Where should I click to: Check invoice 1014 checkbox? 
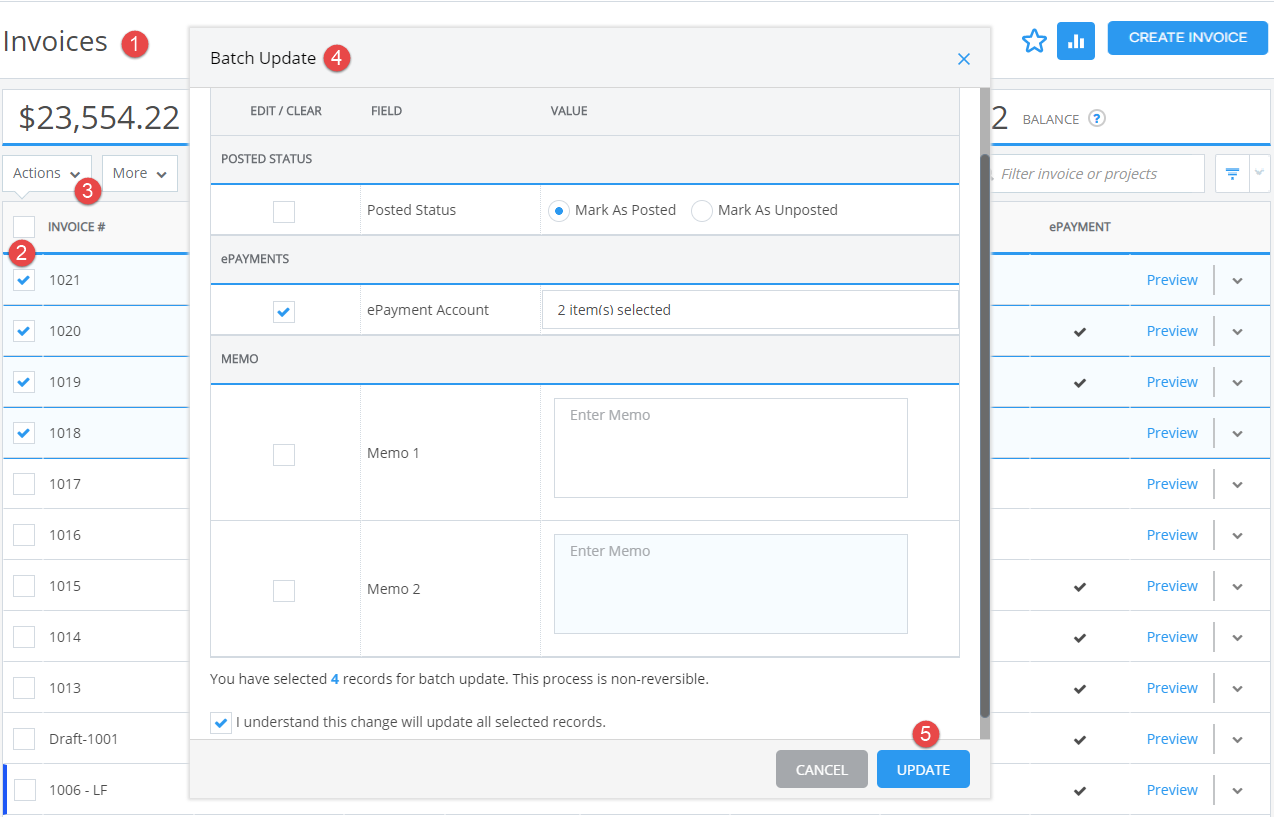click(24, 637)
